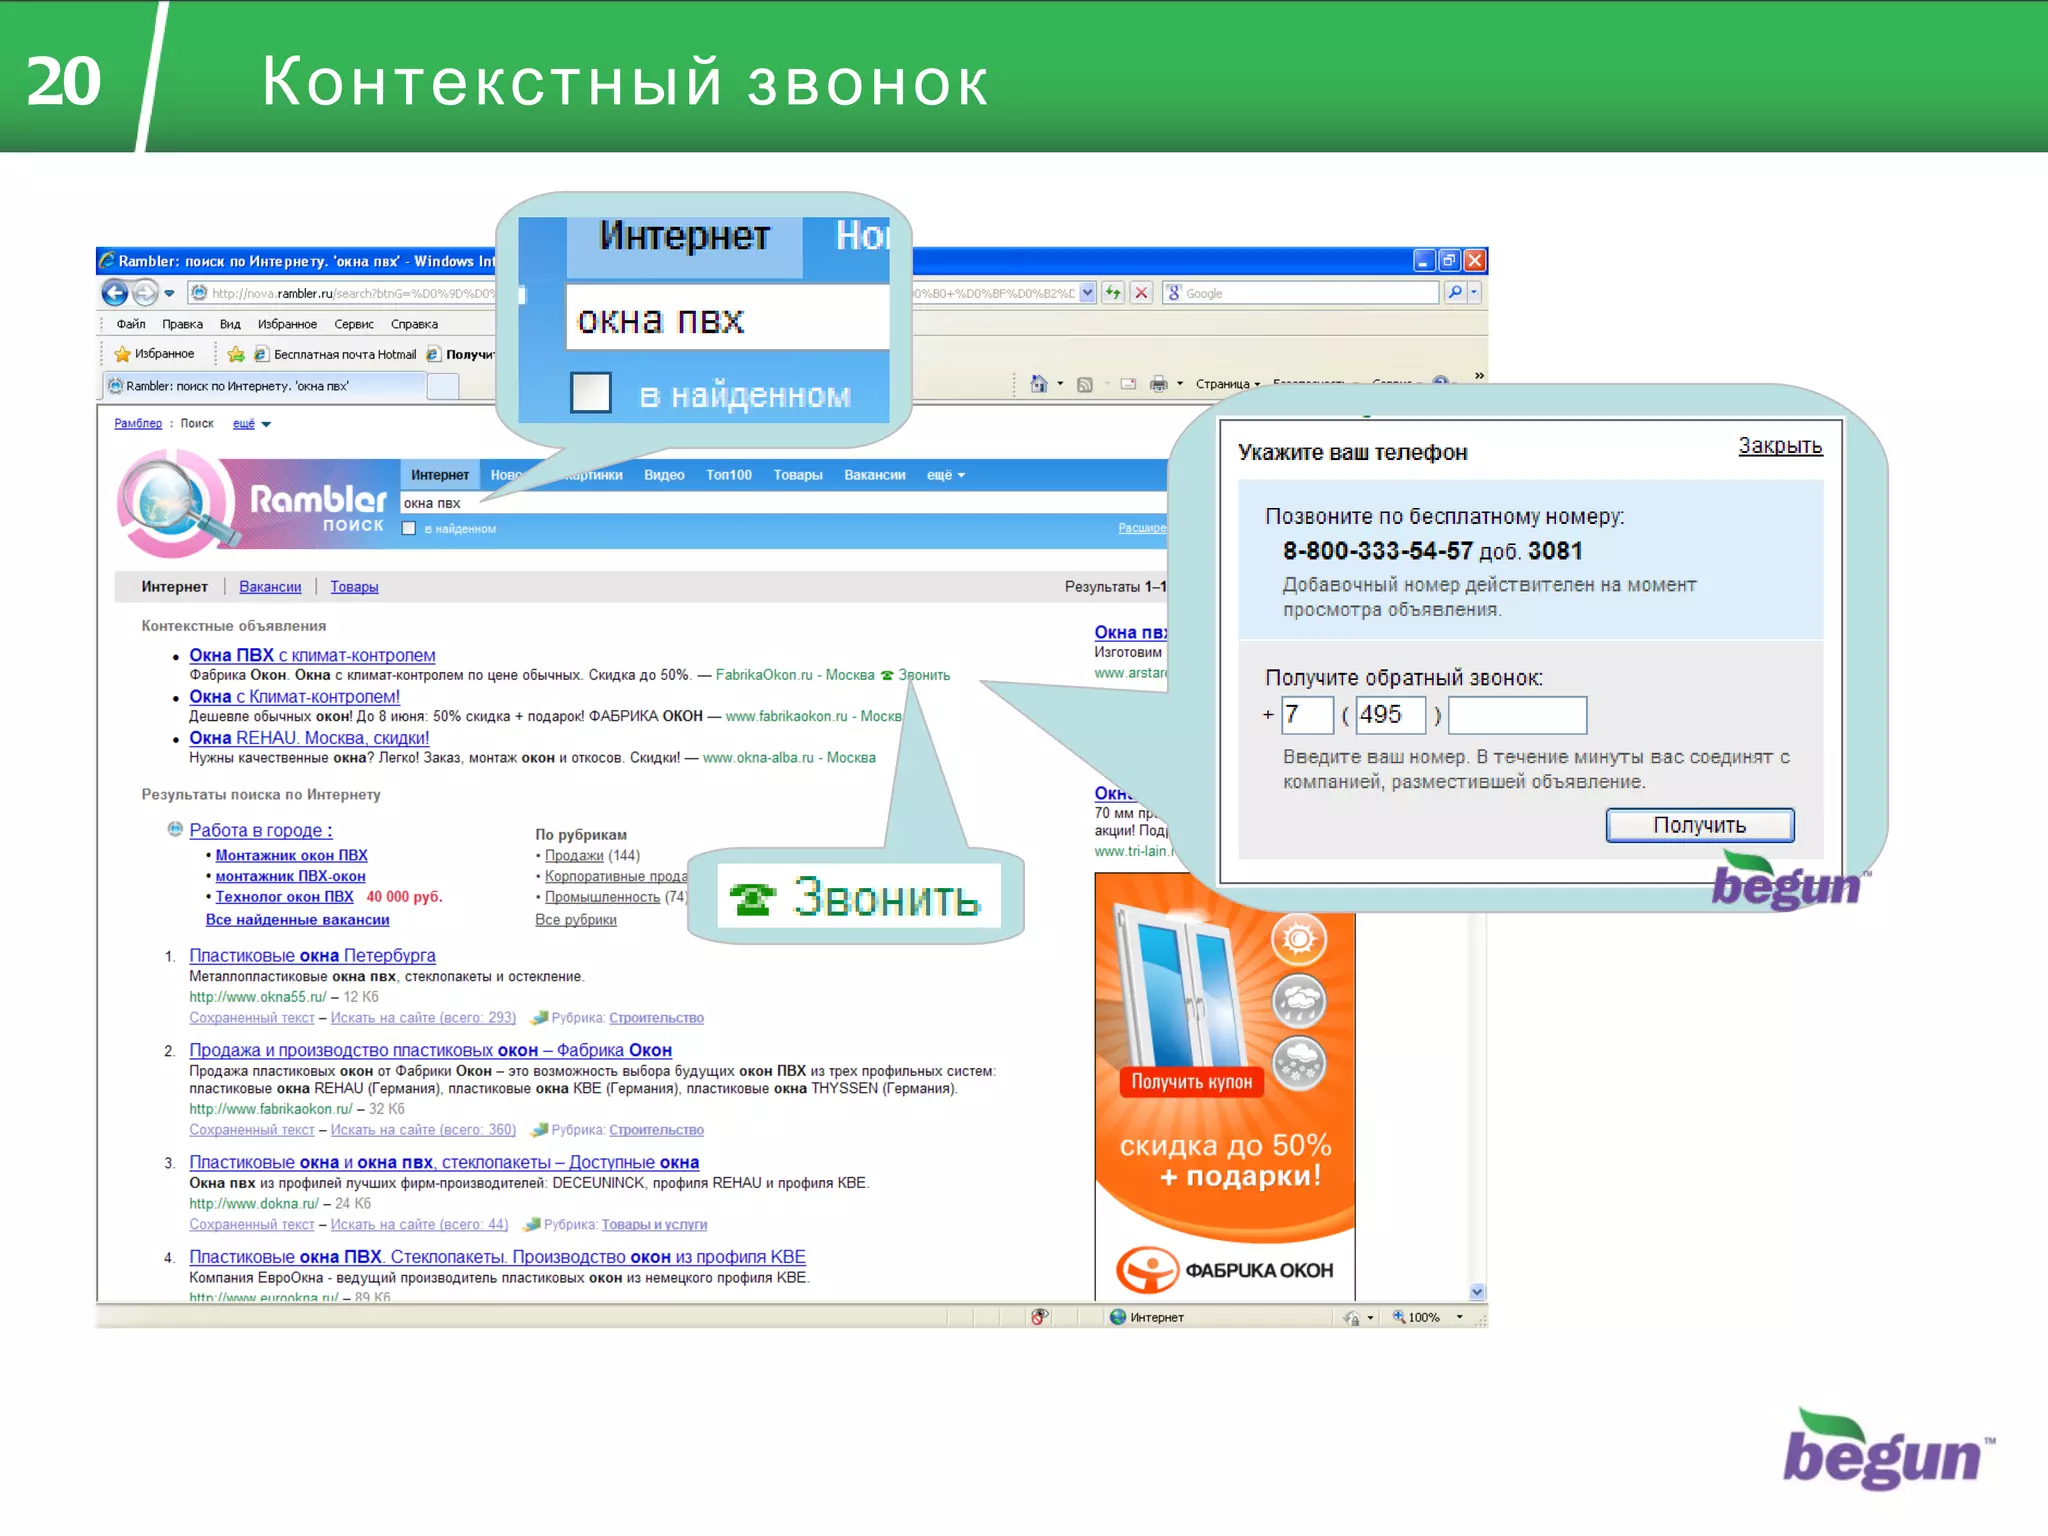2048x1536 pixels.
Task: Click the browser Forward arrow button
Action: pos(146,293)
